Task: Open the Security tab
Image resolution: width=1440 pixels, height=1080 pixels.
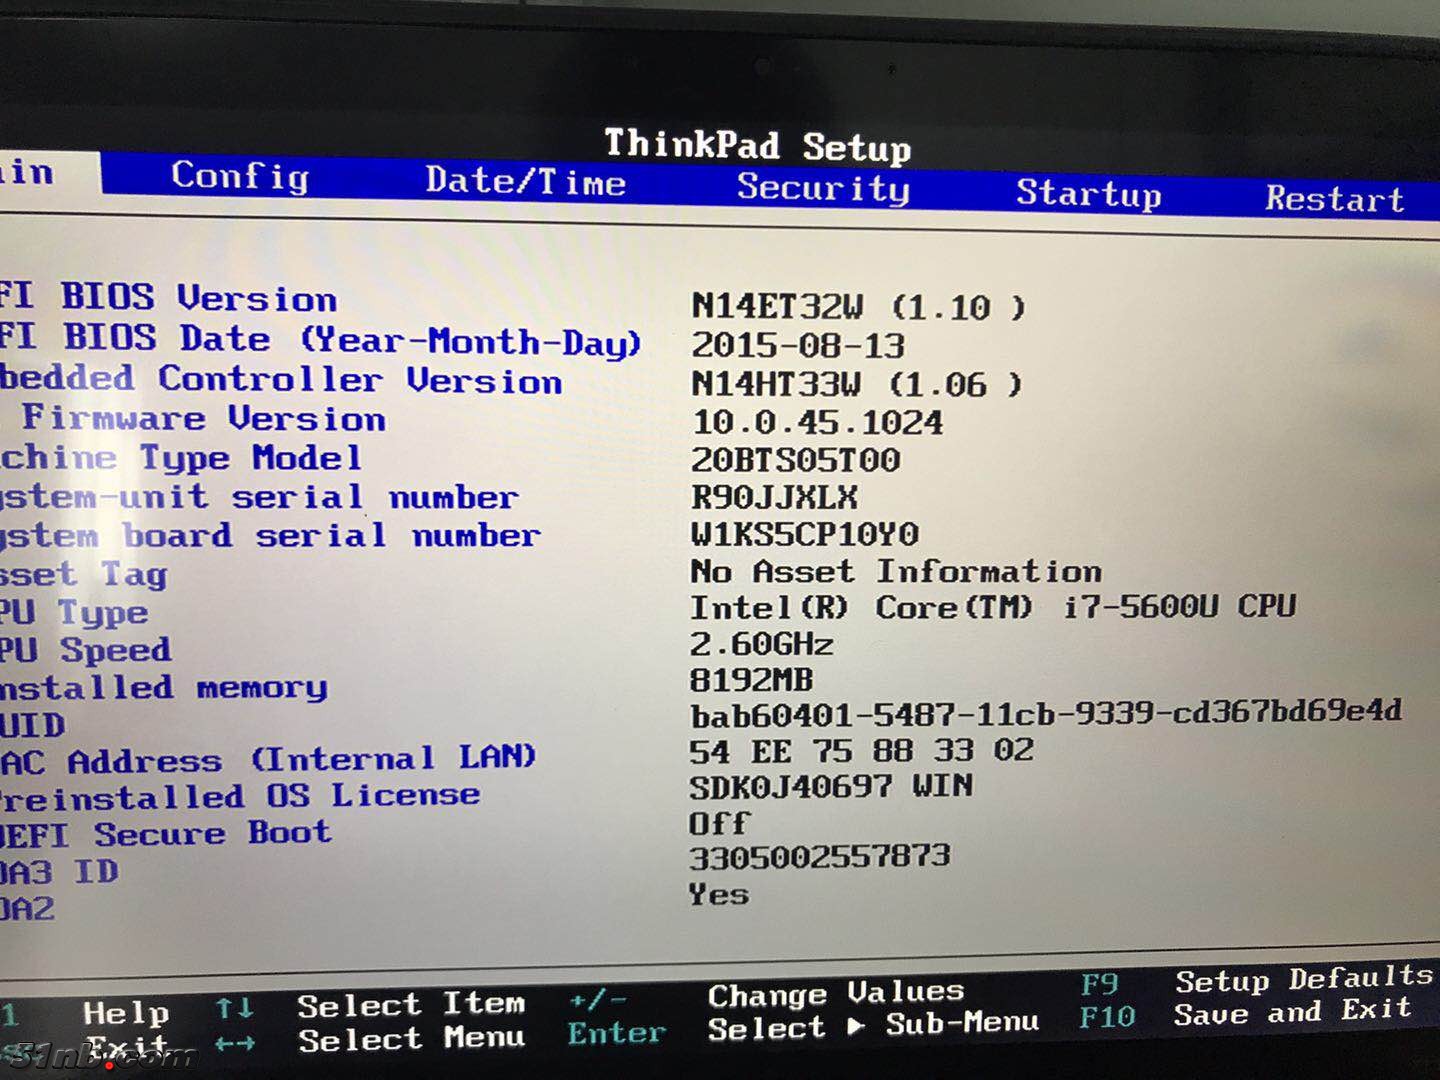Action: tap(823, 187)
